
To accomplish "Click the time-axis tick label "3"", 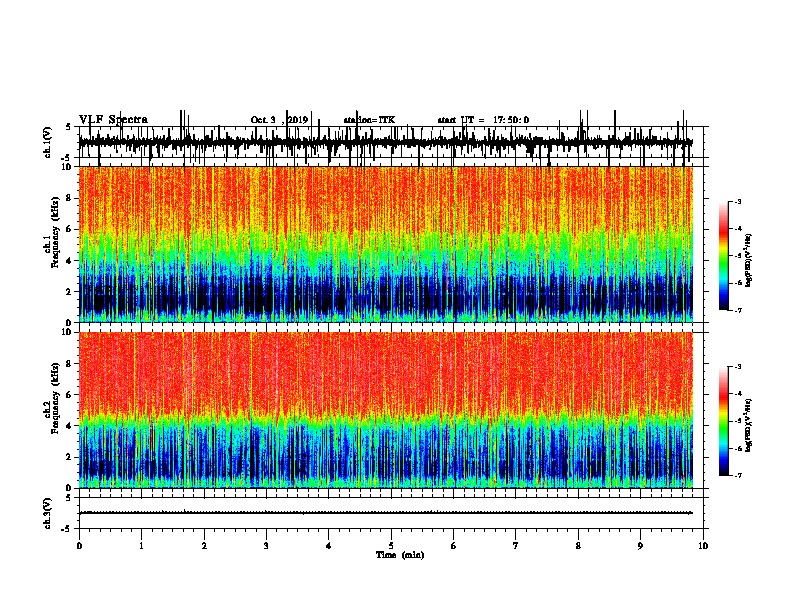I will pyautogui.click(x=266, y=546).
